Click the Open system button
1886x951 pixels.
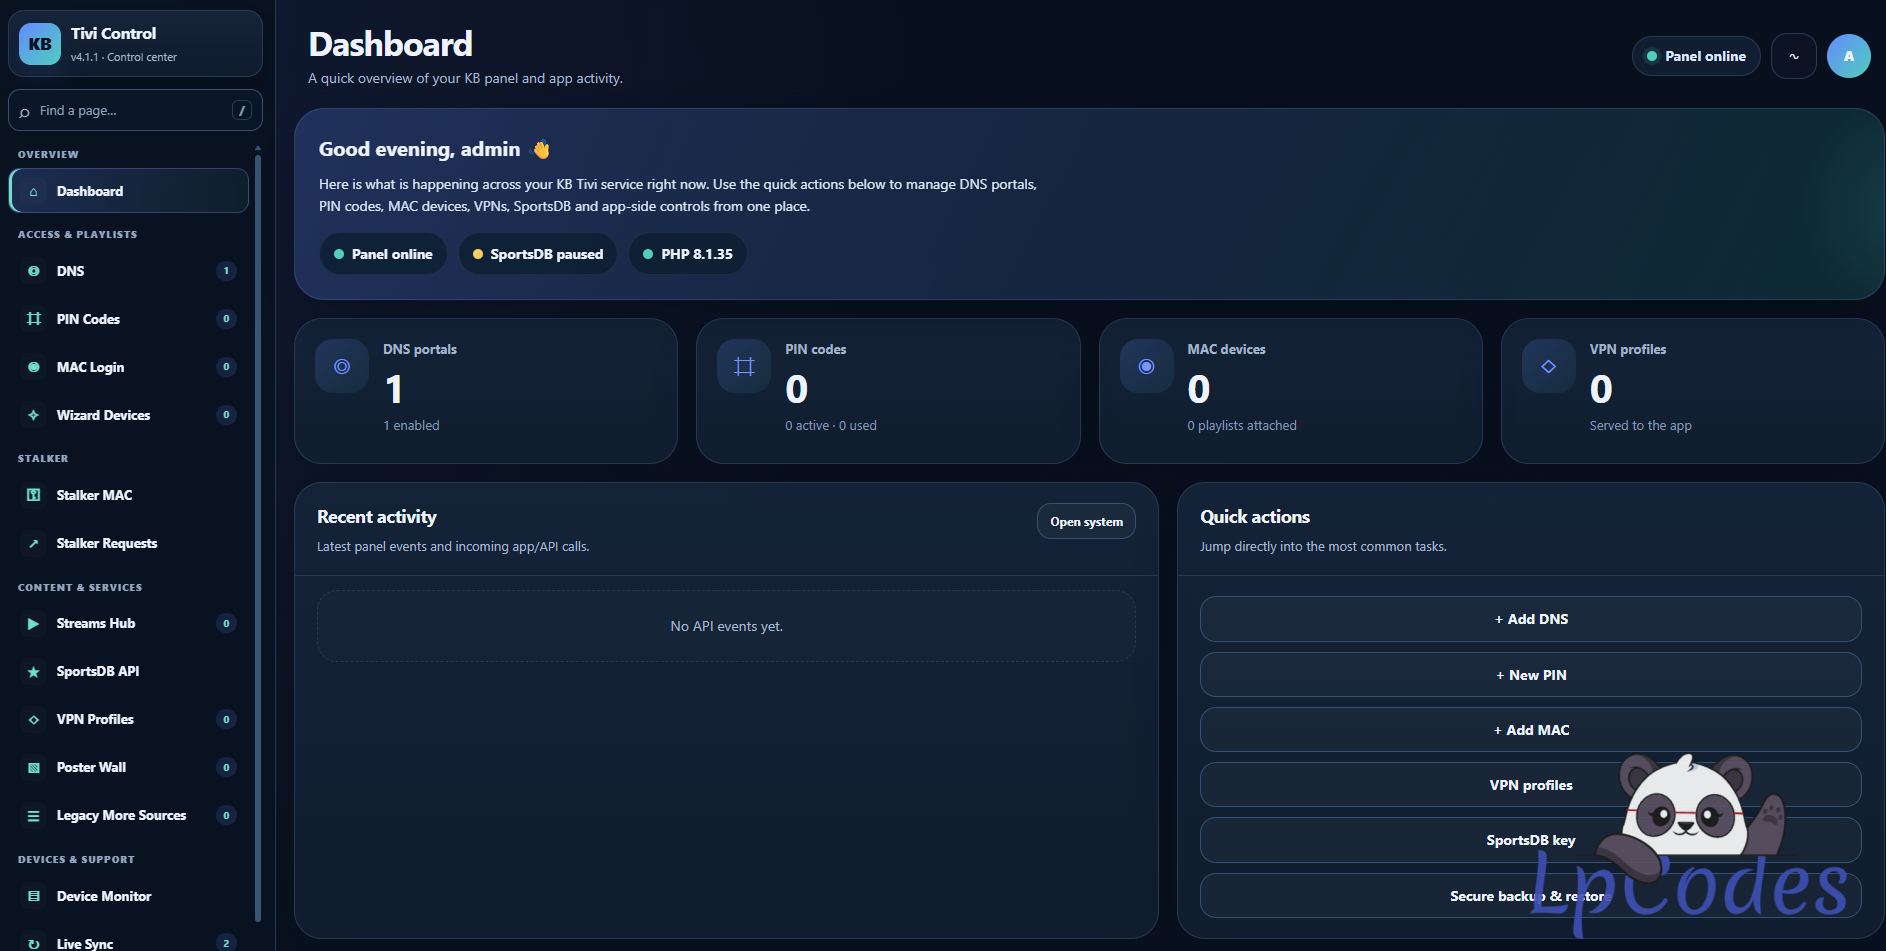pos(1086,521)
